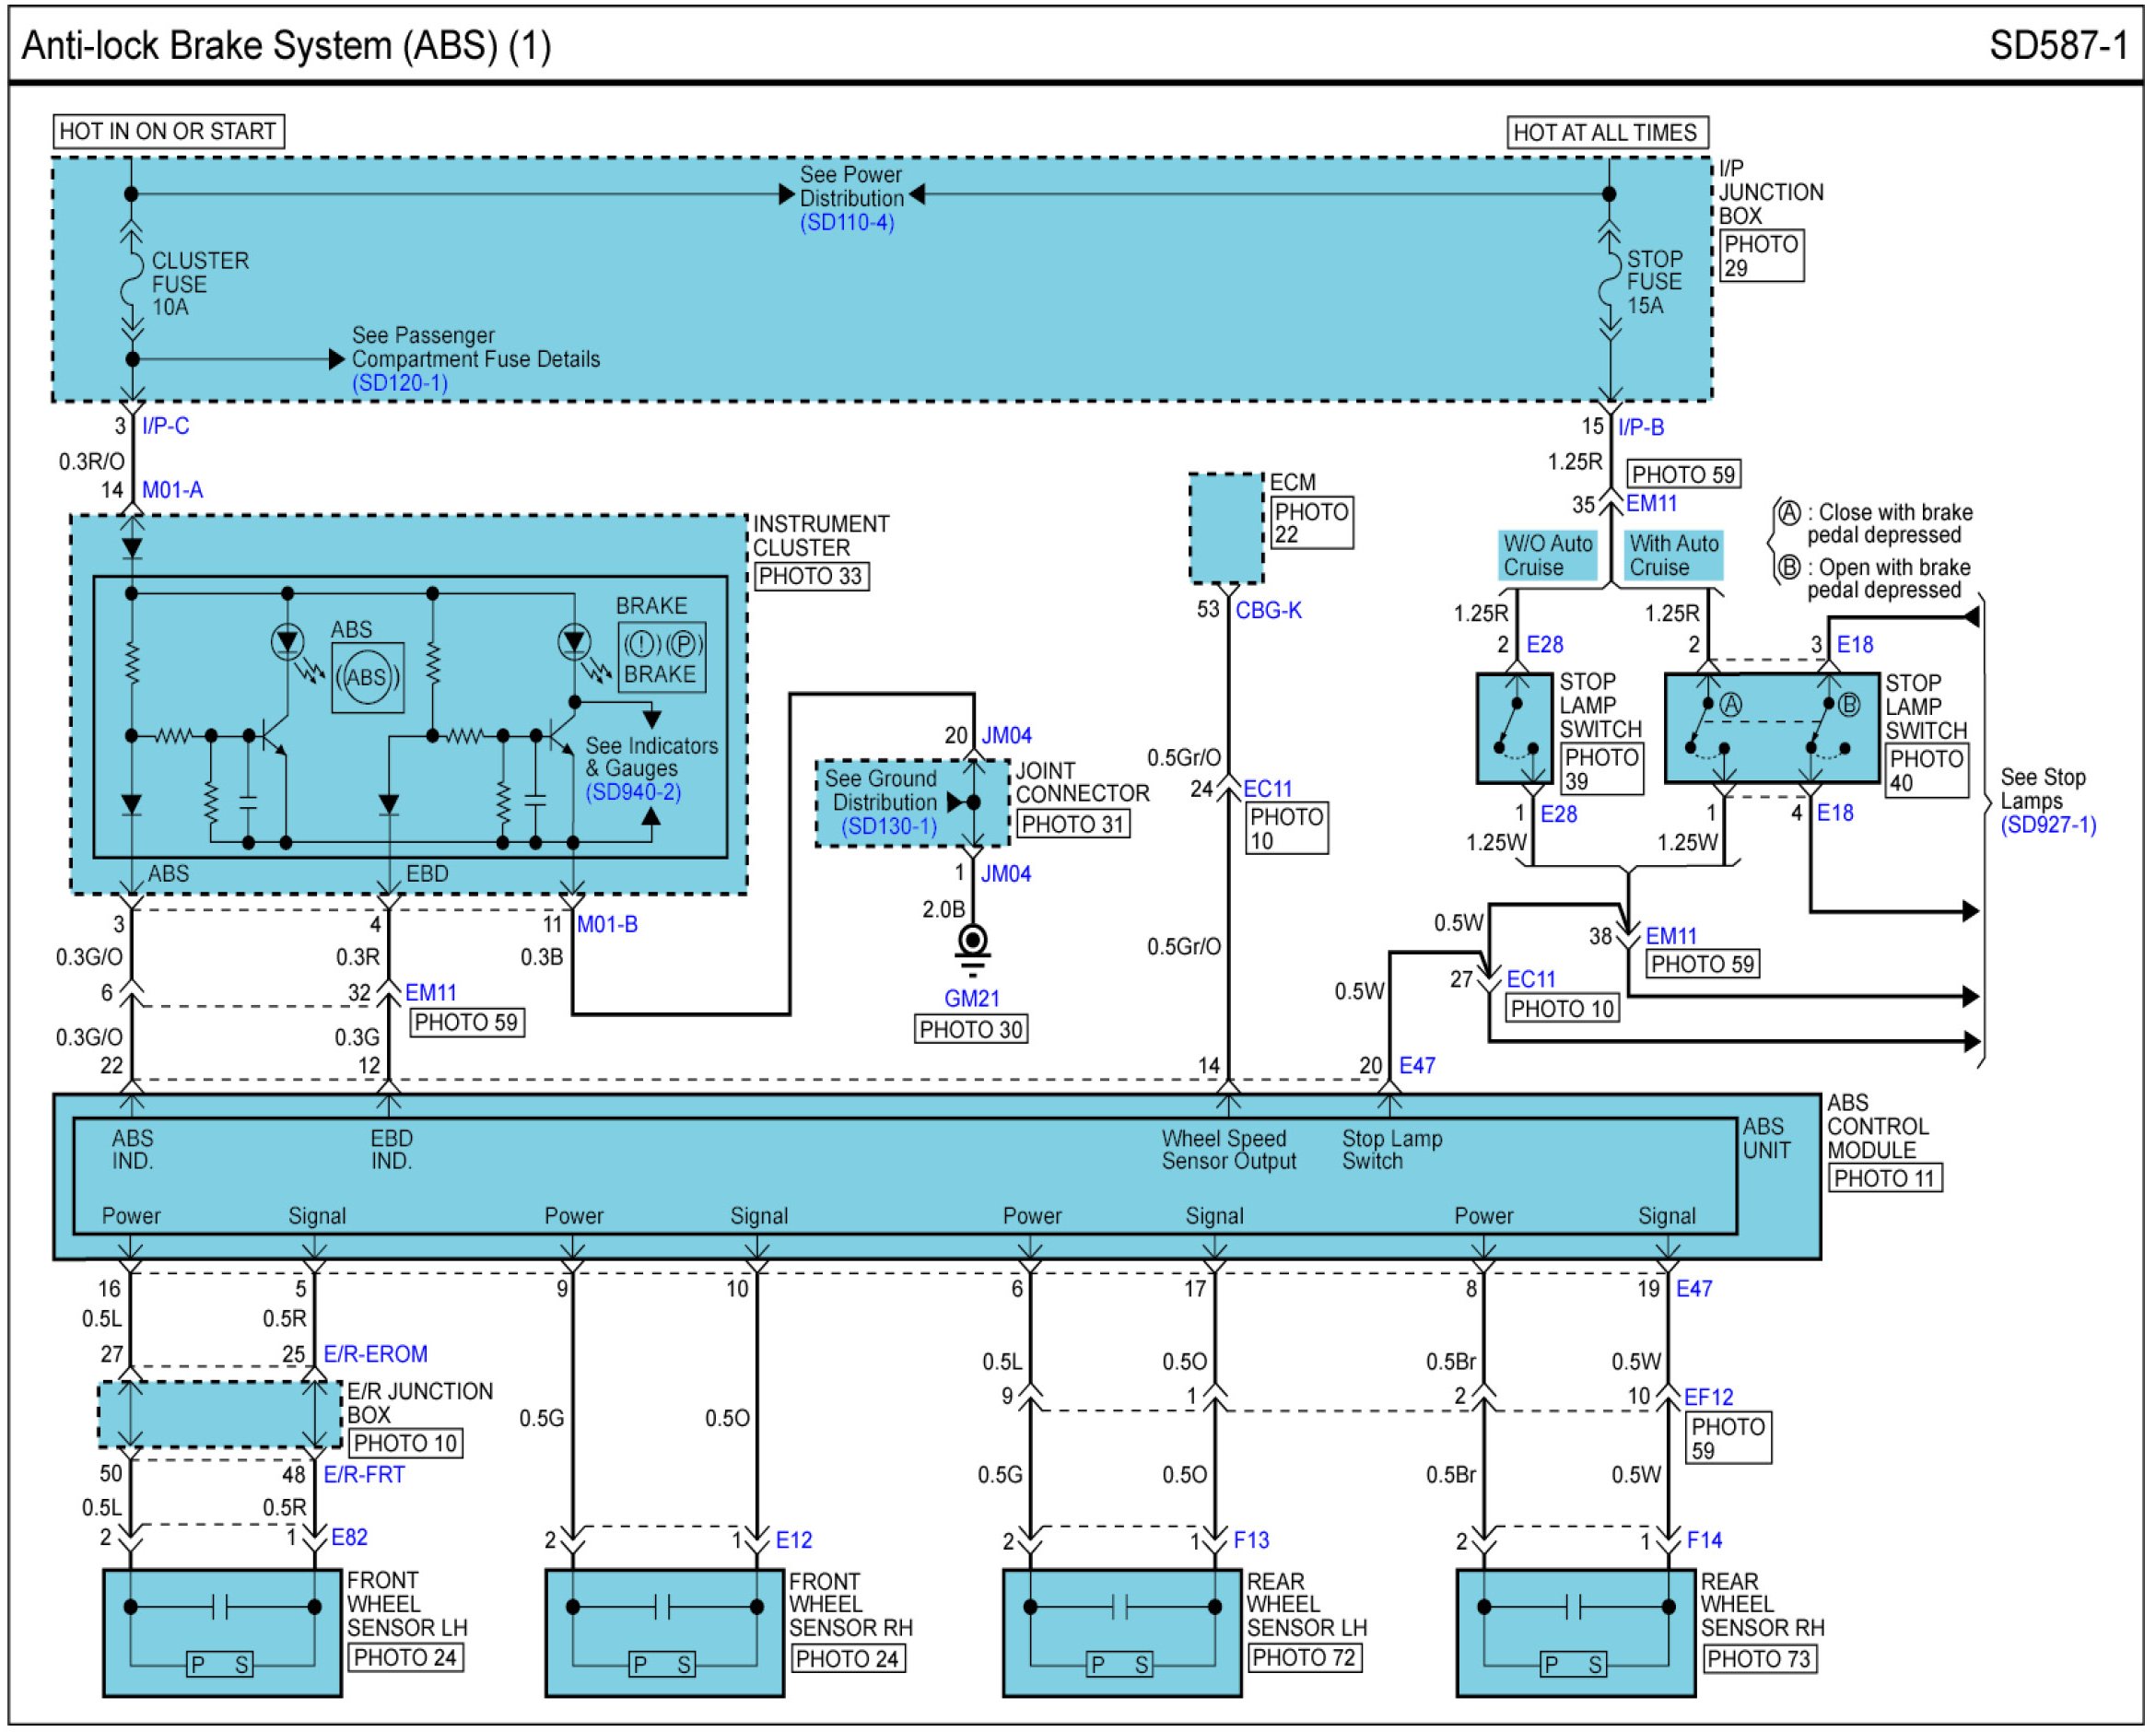Click the HOT AT ALL TIMES box
This screenshot has height=1732, width=2156.
click(x=1606, y=132)
